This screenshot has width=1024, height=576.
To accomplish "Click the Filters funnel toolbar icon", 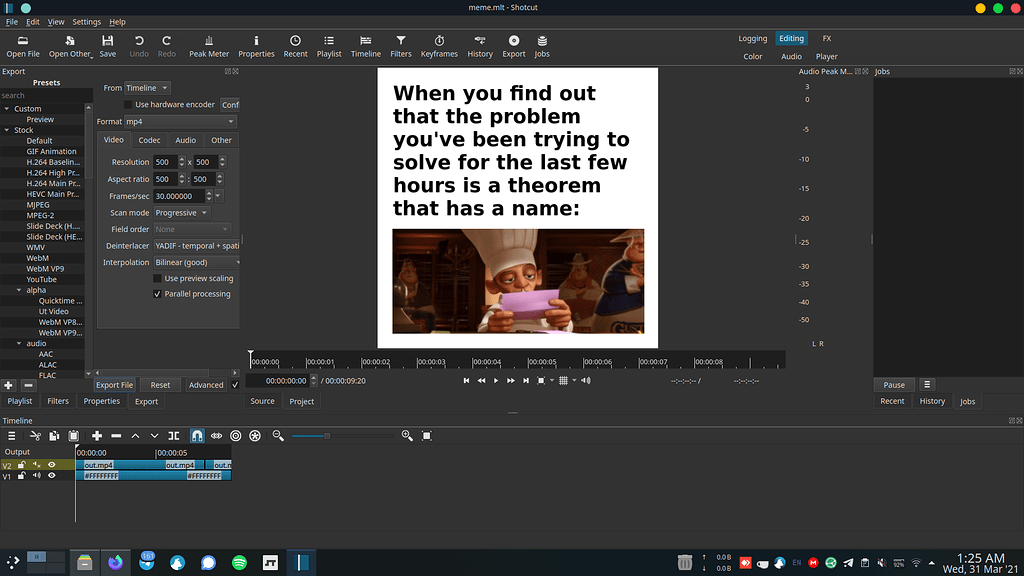I will tap(401, 46).
